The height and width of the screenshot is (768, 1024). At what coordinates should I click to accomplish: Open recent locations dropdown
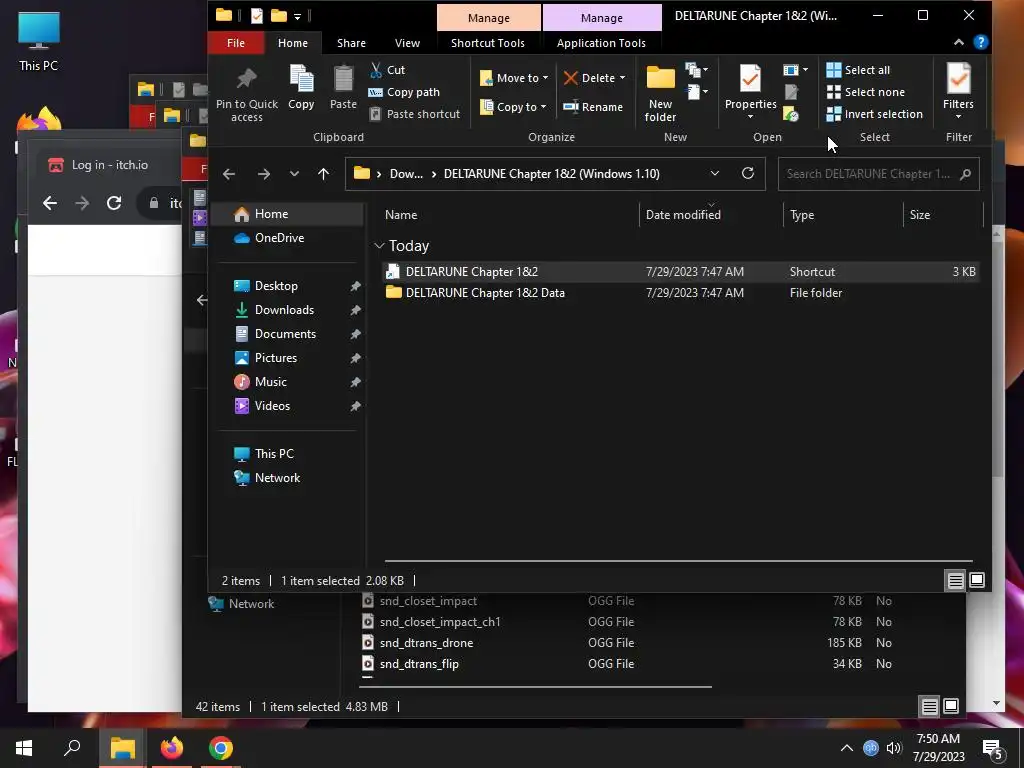point(294,174)
